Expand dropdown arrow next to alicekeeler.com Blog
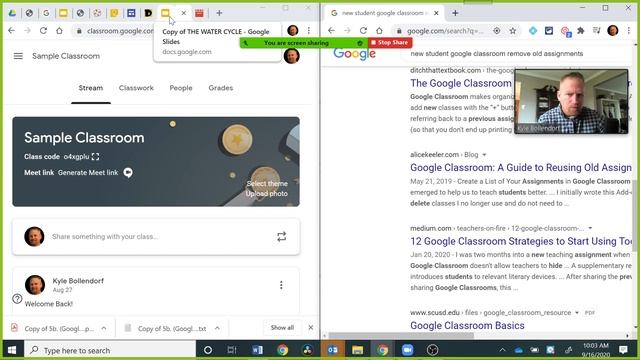 pos(484,155)
